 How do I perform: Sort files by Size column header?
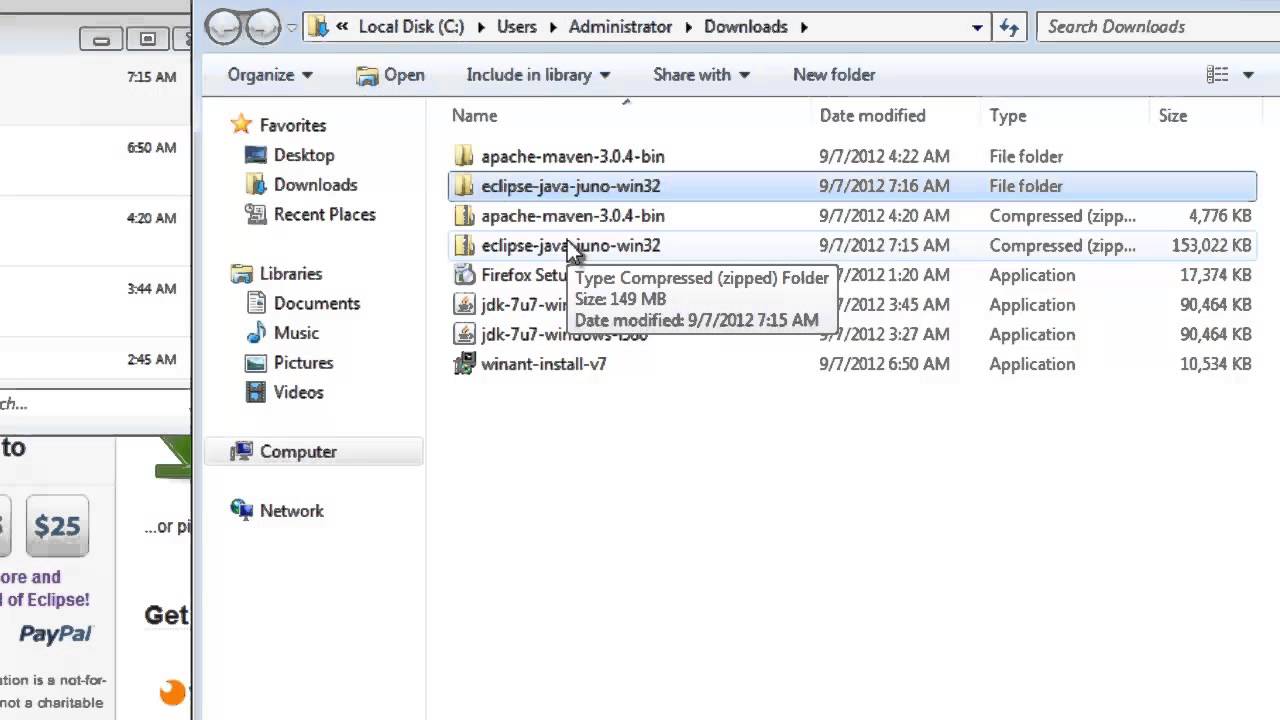[1172, 116]
